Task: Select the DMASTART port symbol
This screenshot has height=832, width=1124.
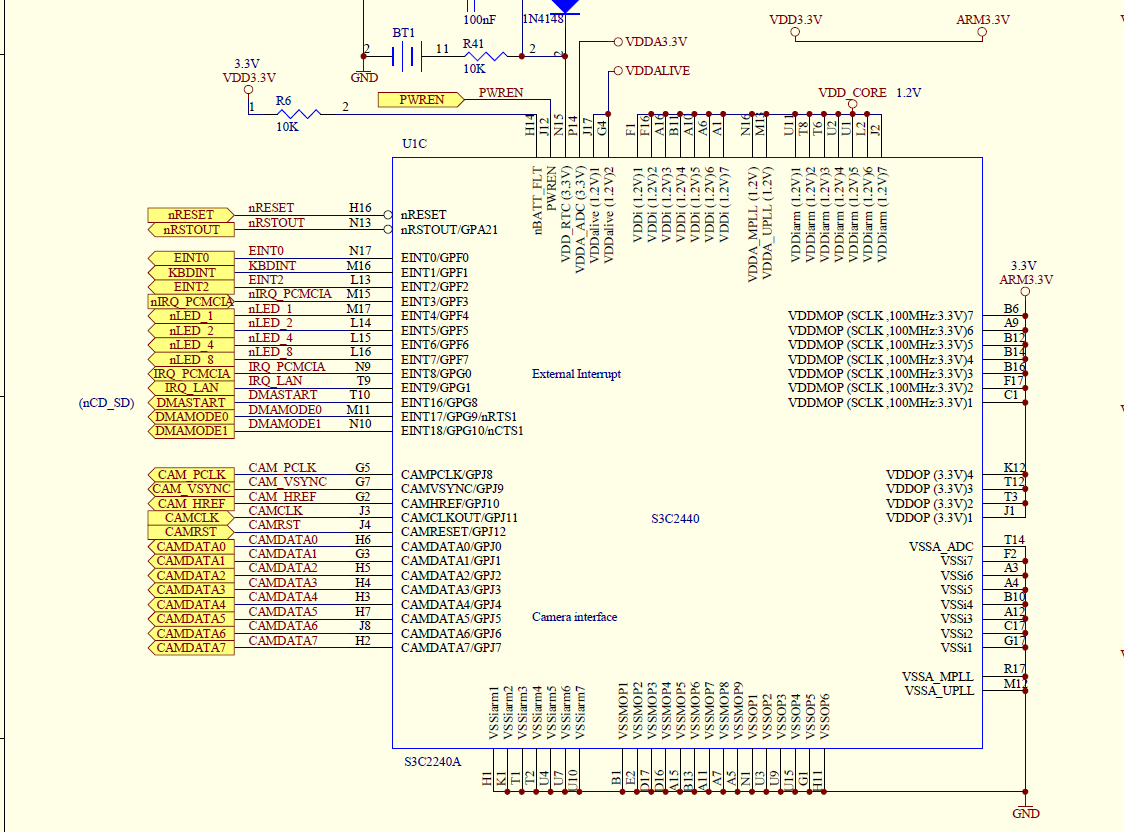Action: tap(191, 403)
